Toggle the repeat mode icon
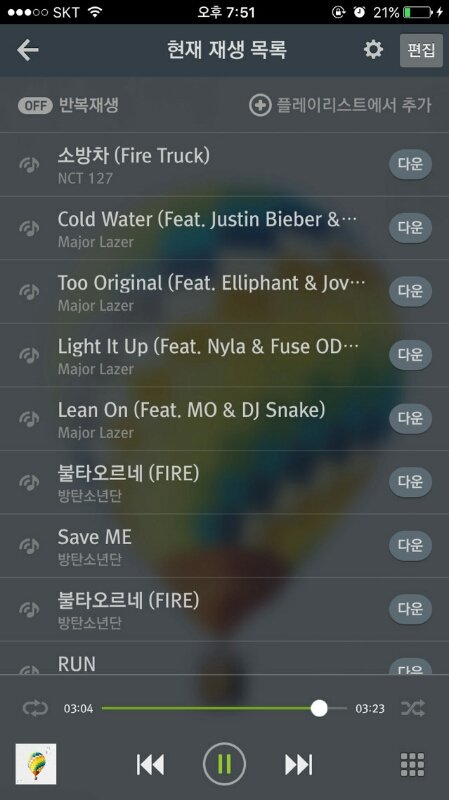This screenshot has width=449, height=800. click(35, 708)
